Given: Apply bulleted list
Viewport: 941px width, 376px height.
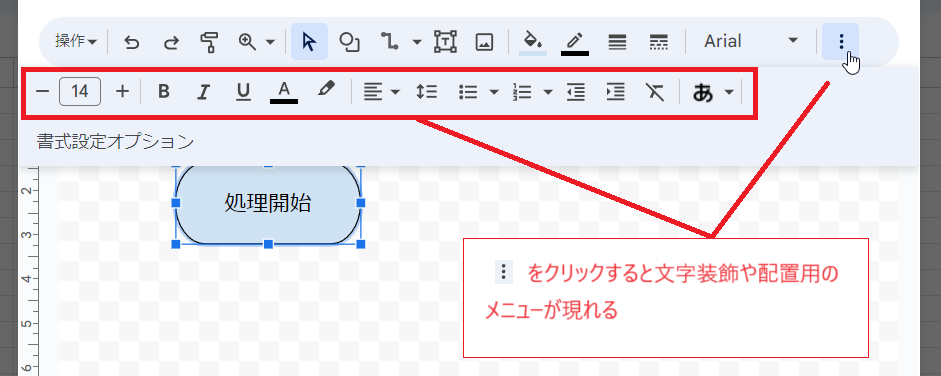Looking at the screenshot, I should tap(468, 92).
